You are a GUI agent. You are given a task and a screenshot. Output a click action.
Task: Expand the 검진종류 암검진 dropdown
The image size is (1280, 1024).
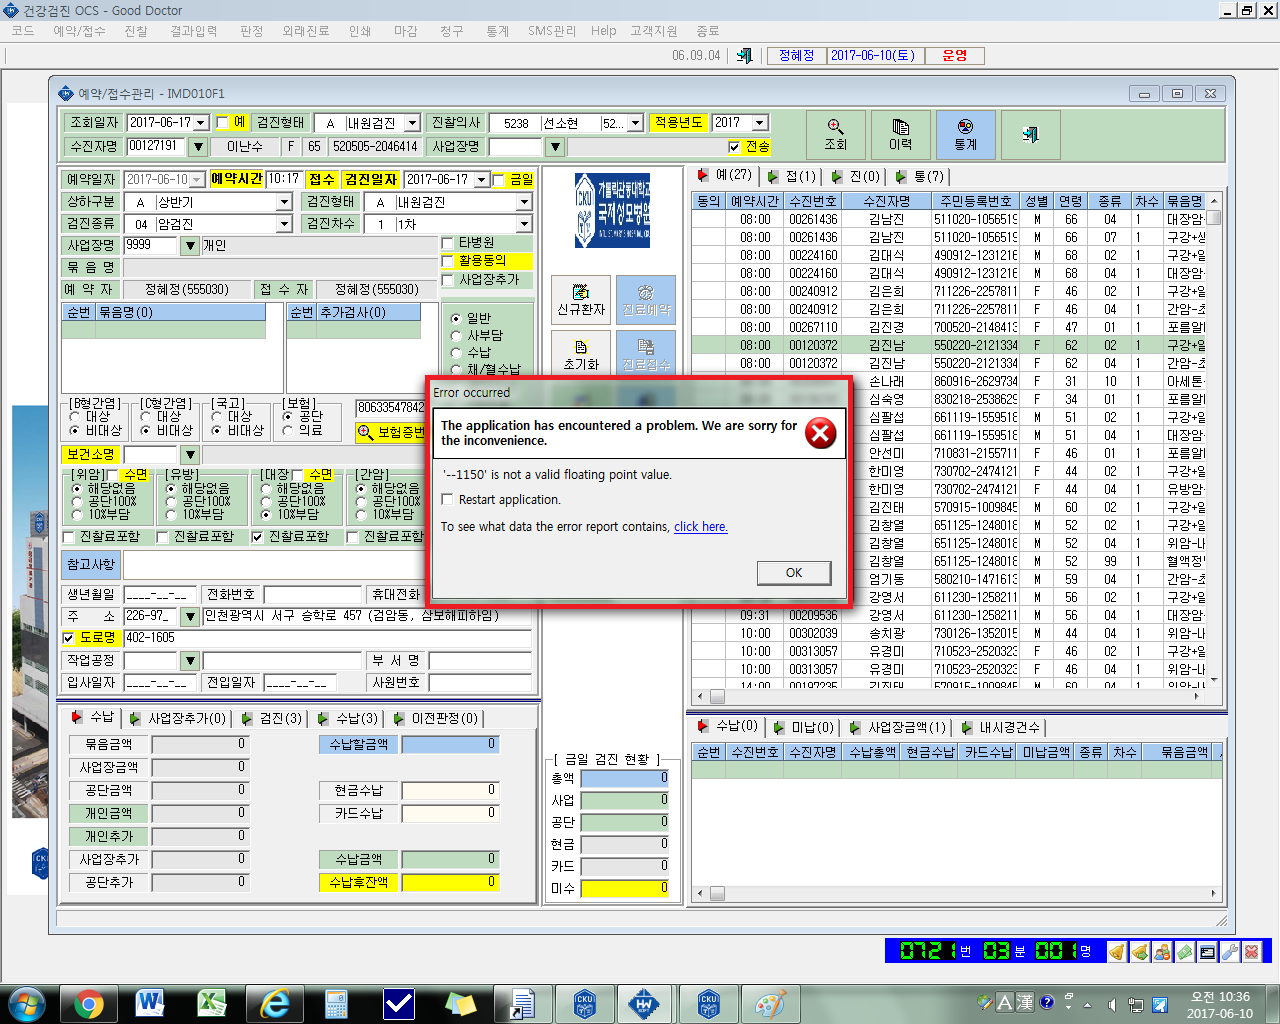284,224
